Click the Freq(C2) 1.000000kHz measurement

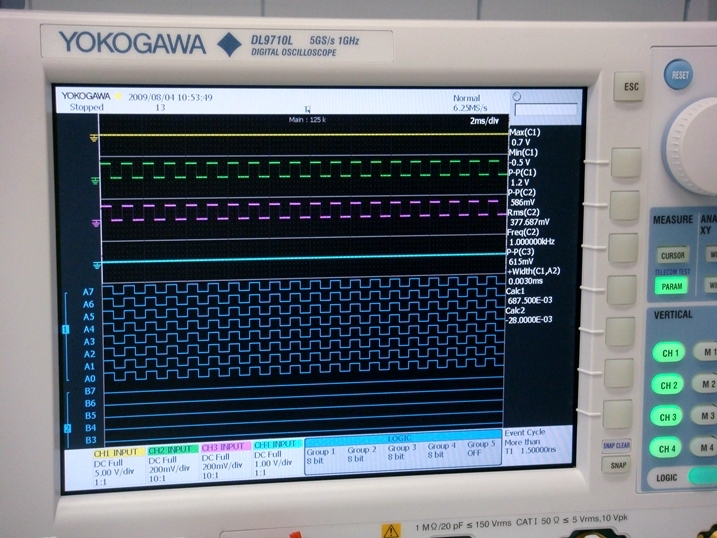coord(530,237)
